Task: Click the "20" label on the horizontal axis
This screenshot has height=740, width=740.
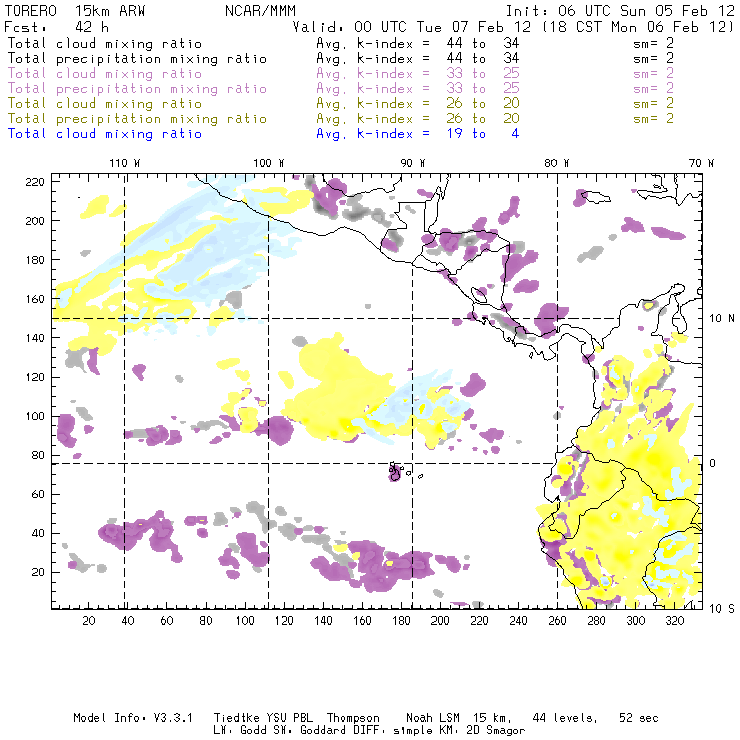Action: (x=89, y=621)
